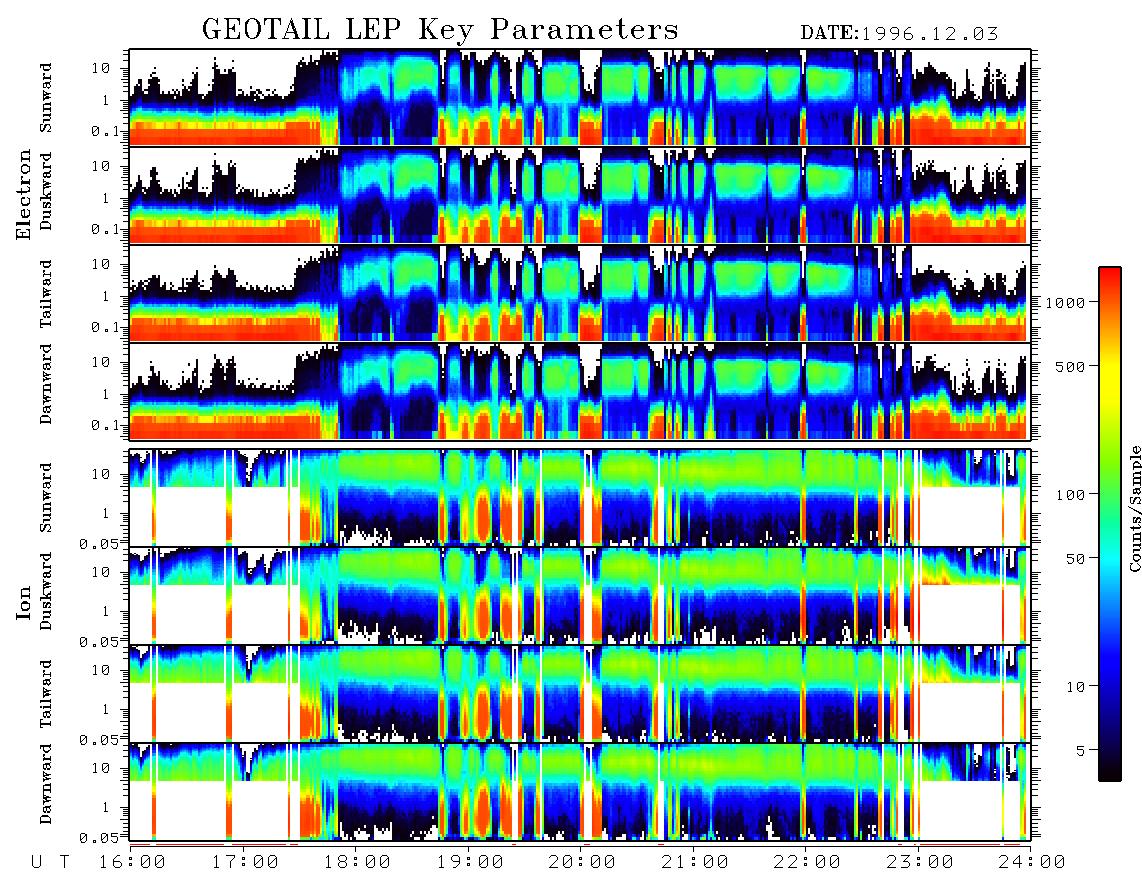Click the "0.05" tick of Ion Dawnward panel
The width and height of the screenshot is (1142, 880).
(x=98, y=838)
